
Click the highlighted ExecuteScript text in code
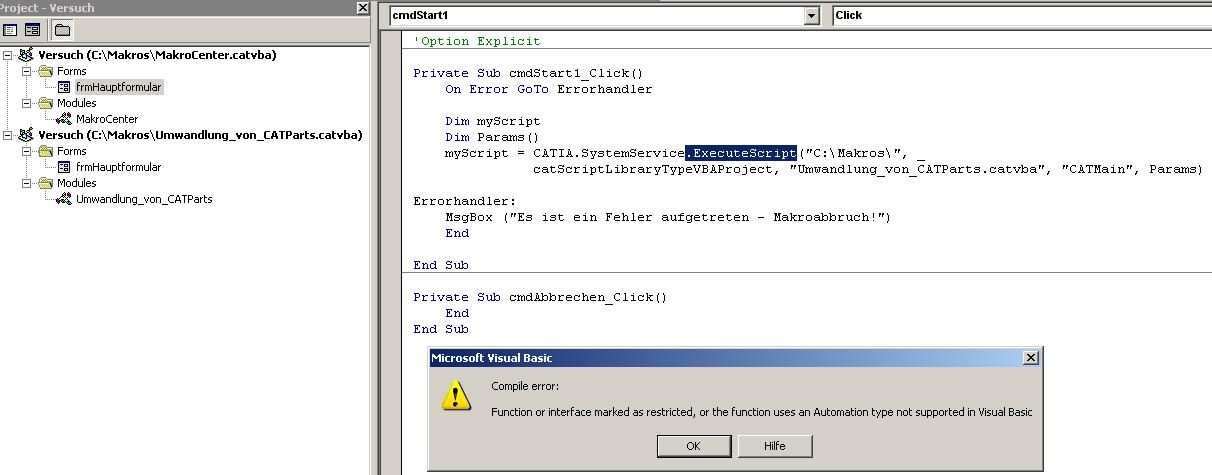point(741,153)
